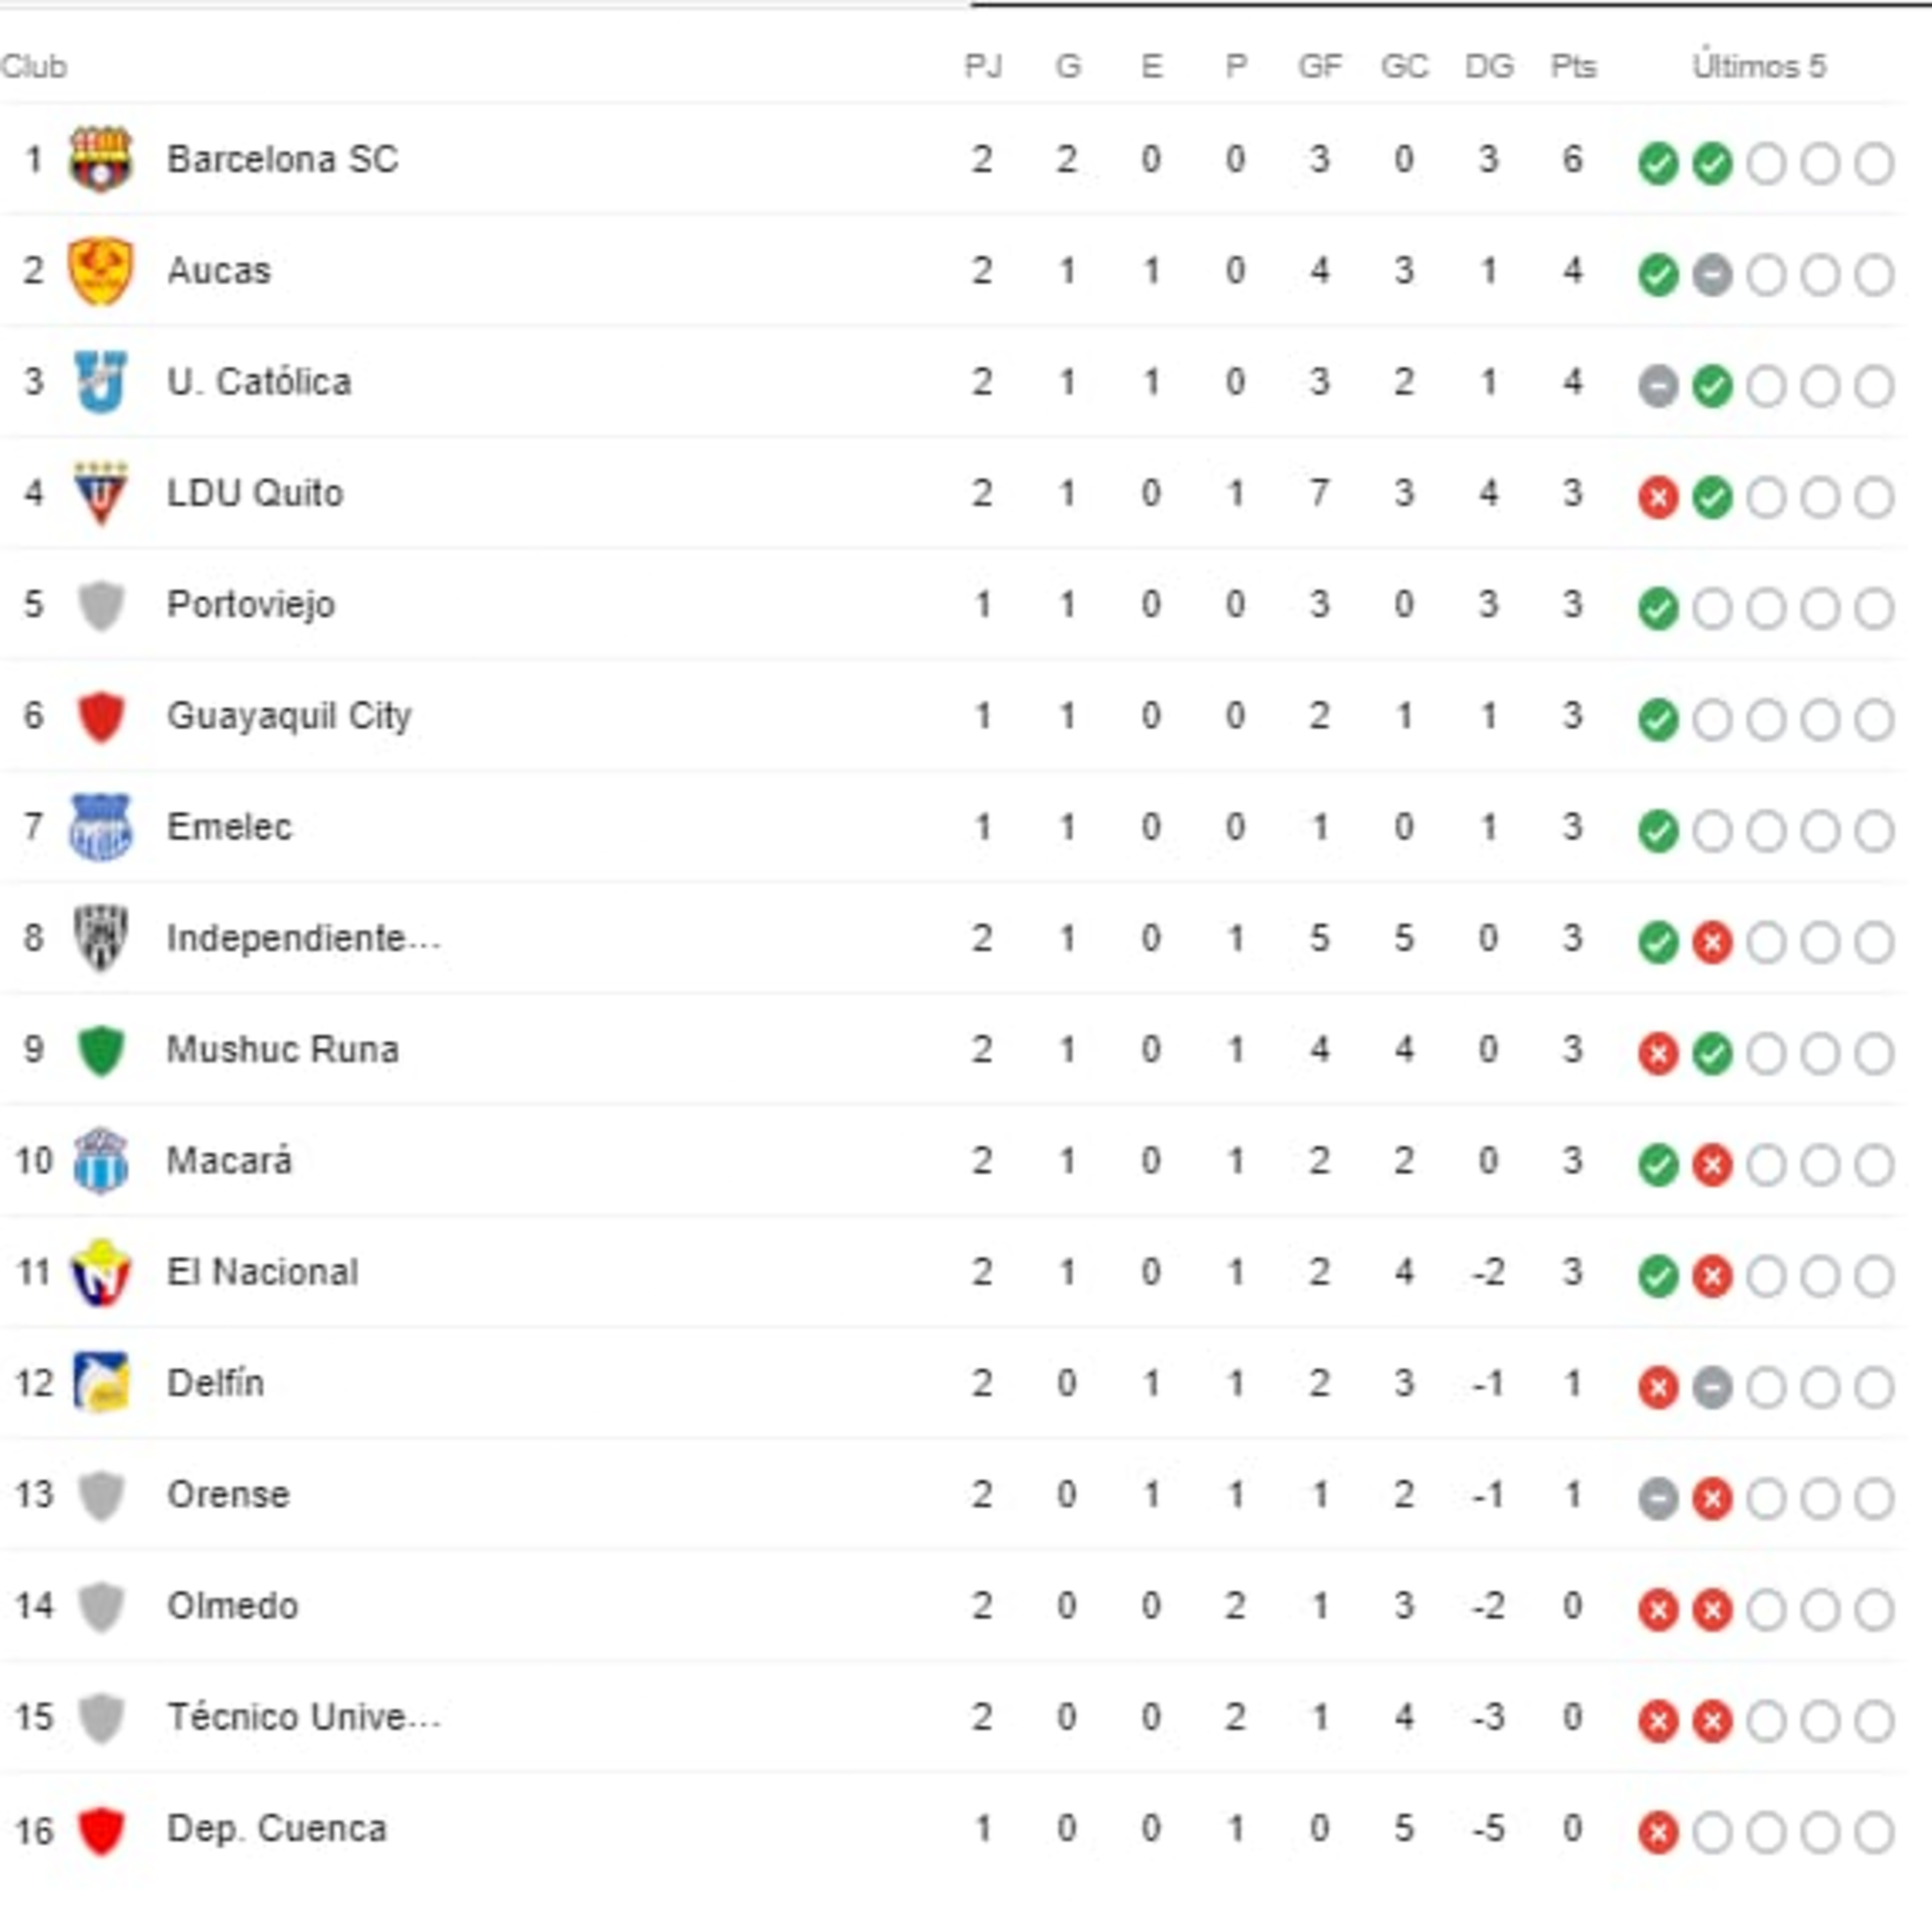The image size is (1932, 1932).
Task: Click the Últimos 5 column header
Action: (1758, 67)
